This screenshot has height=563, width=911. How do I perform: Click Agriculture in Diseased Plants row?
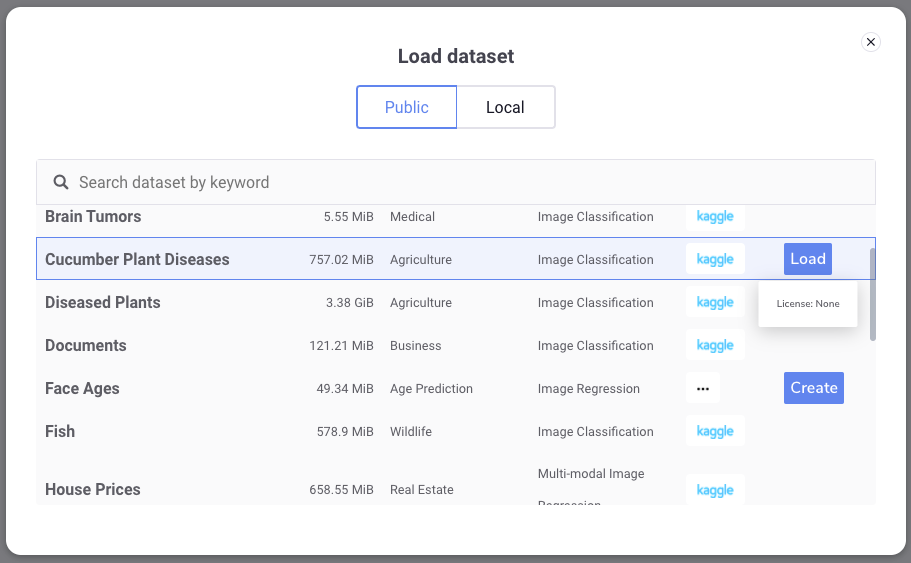coord(421,303)
